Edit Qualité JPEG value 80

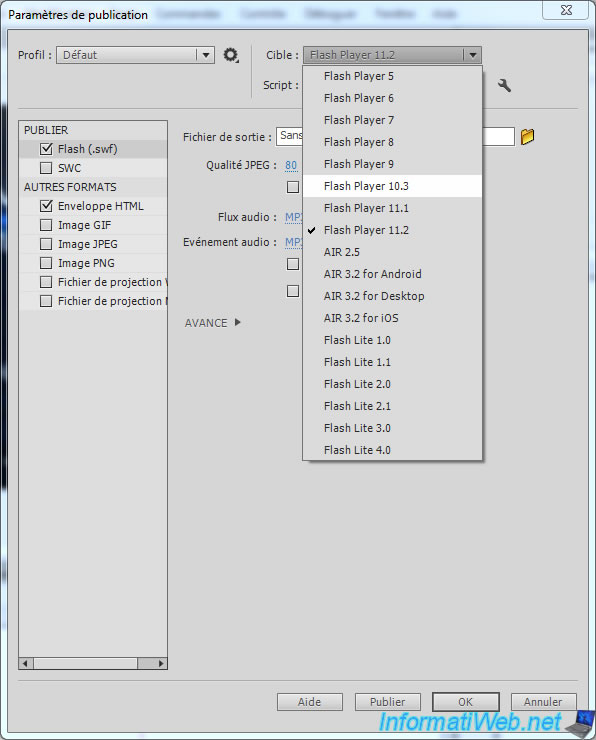(x=291, y=165)
